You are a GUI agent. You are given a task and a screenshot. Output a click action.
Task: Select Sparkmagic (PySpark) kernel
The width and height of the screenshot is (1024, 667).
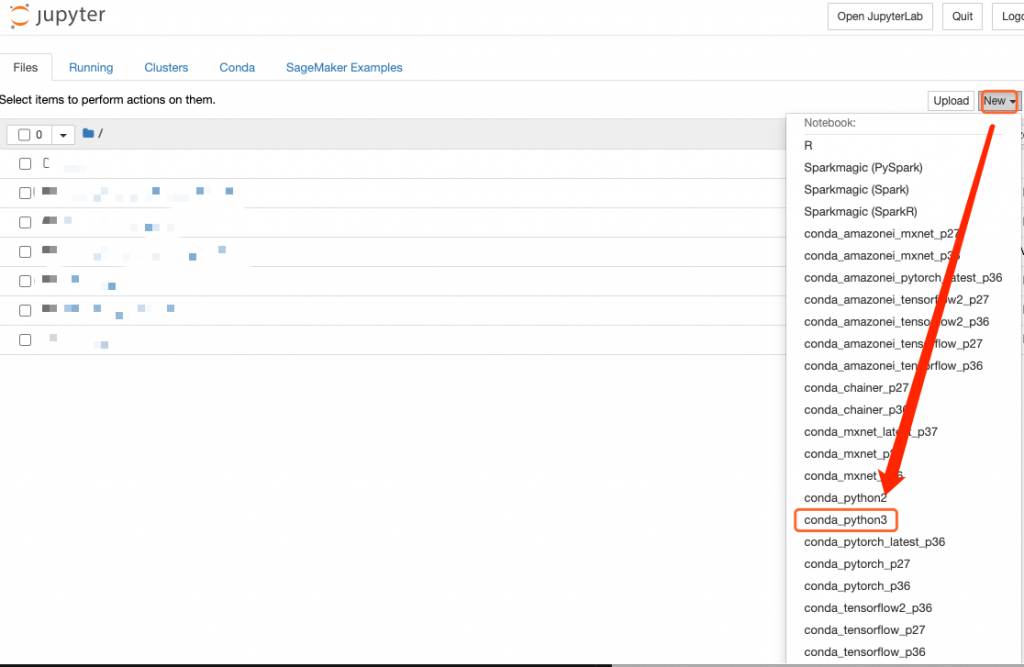[x=863, y=167]
